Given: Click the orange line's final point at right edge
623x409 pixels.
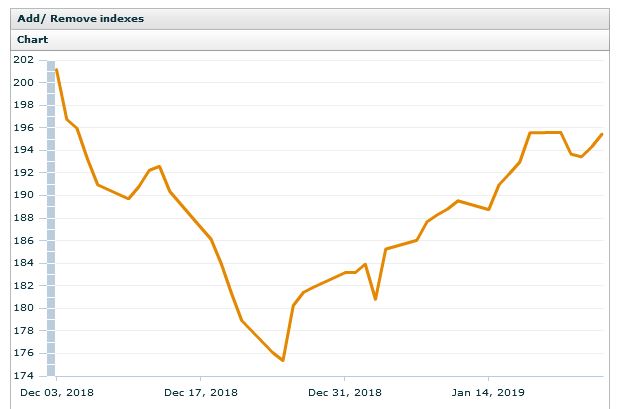Looking at the screenshot, I should click(x=602, y=134).
